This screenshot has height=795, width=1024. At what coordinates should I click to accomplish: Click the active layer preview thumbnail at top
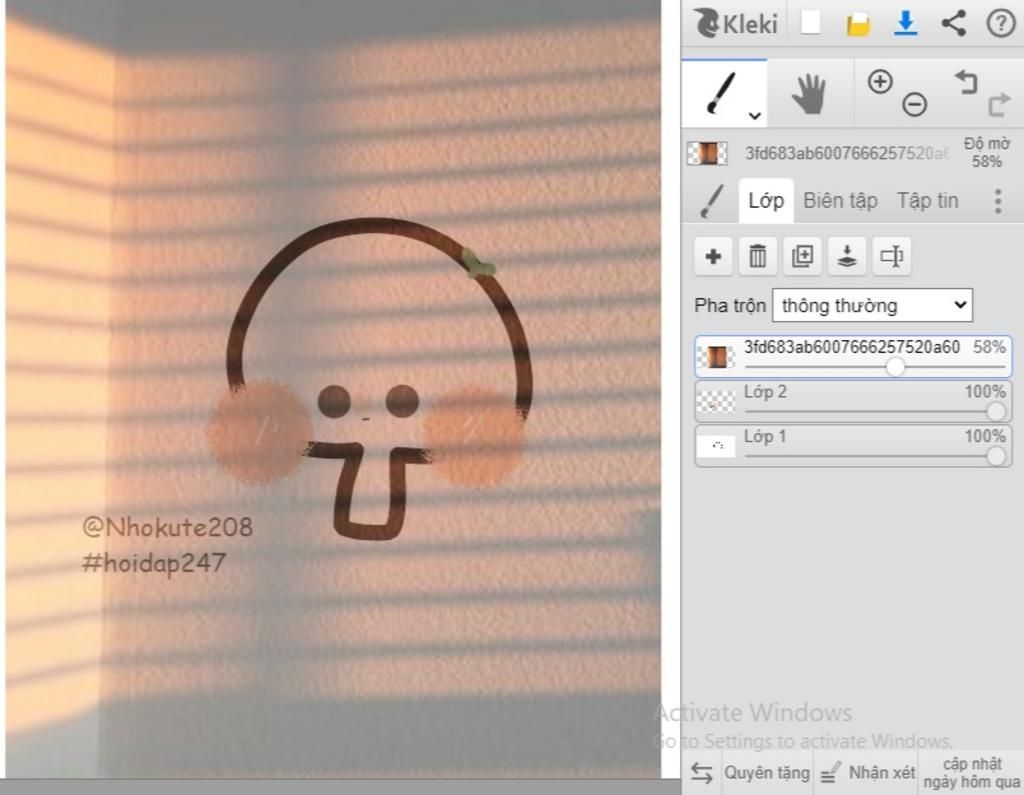707,153
